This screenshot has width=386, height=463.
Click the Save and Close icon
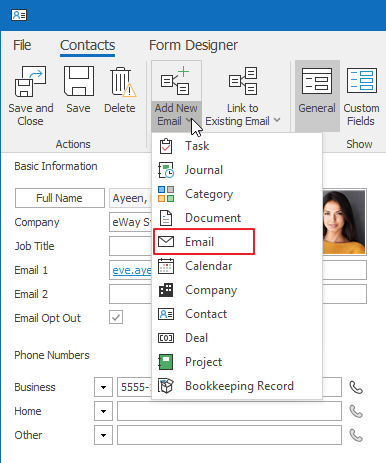coord(30,81)
